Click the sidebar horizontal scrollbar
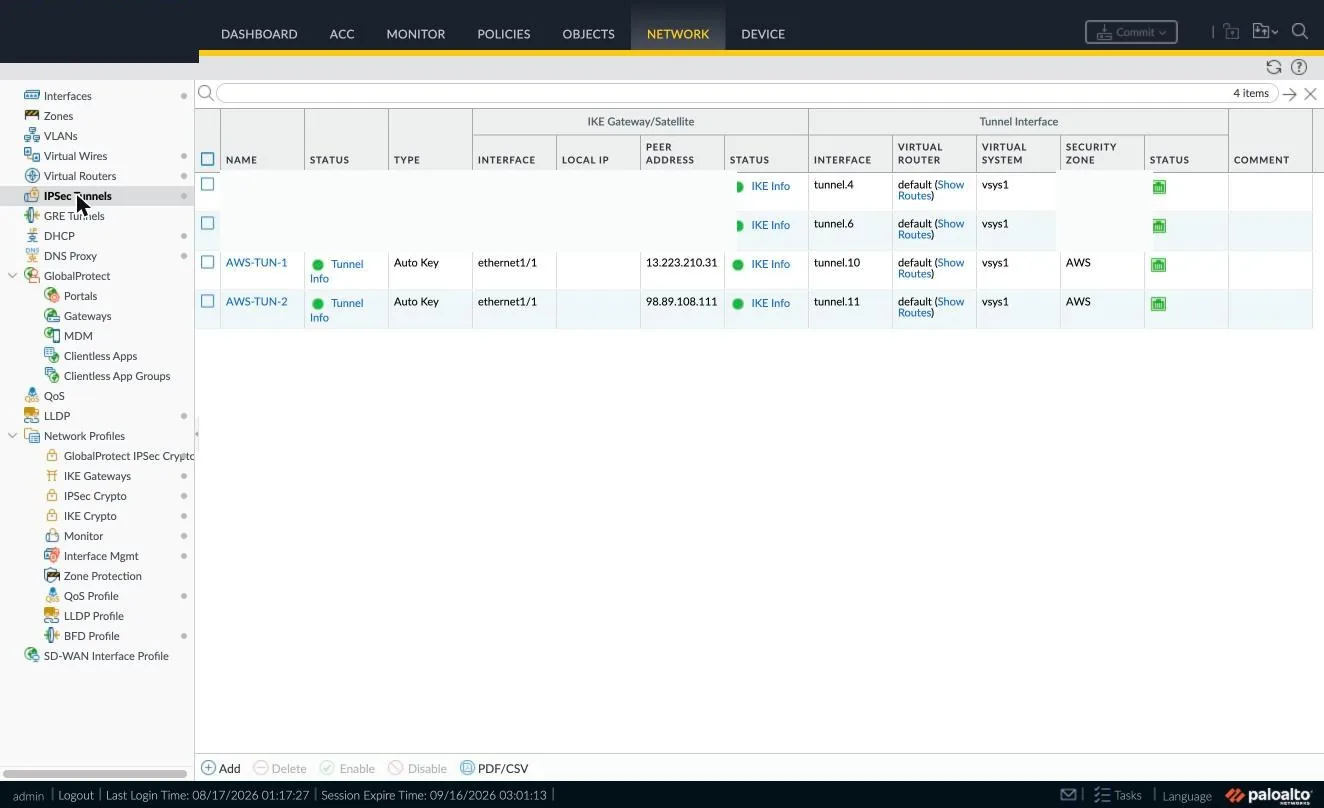Screen dimensions: 1324x808 point(95,774)
